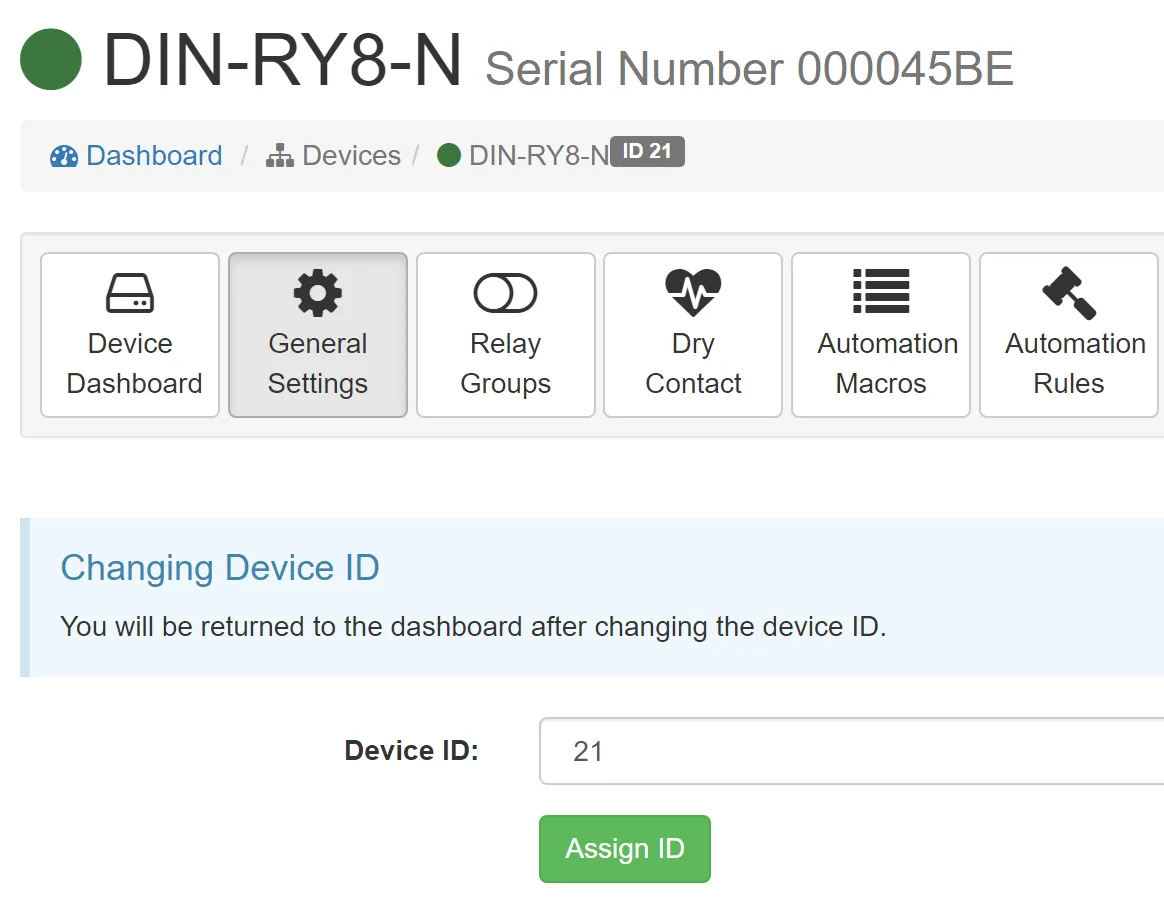Open the Devices breadcrumb text
Viewport: 1164px width, 898px height.
[351, 156]
